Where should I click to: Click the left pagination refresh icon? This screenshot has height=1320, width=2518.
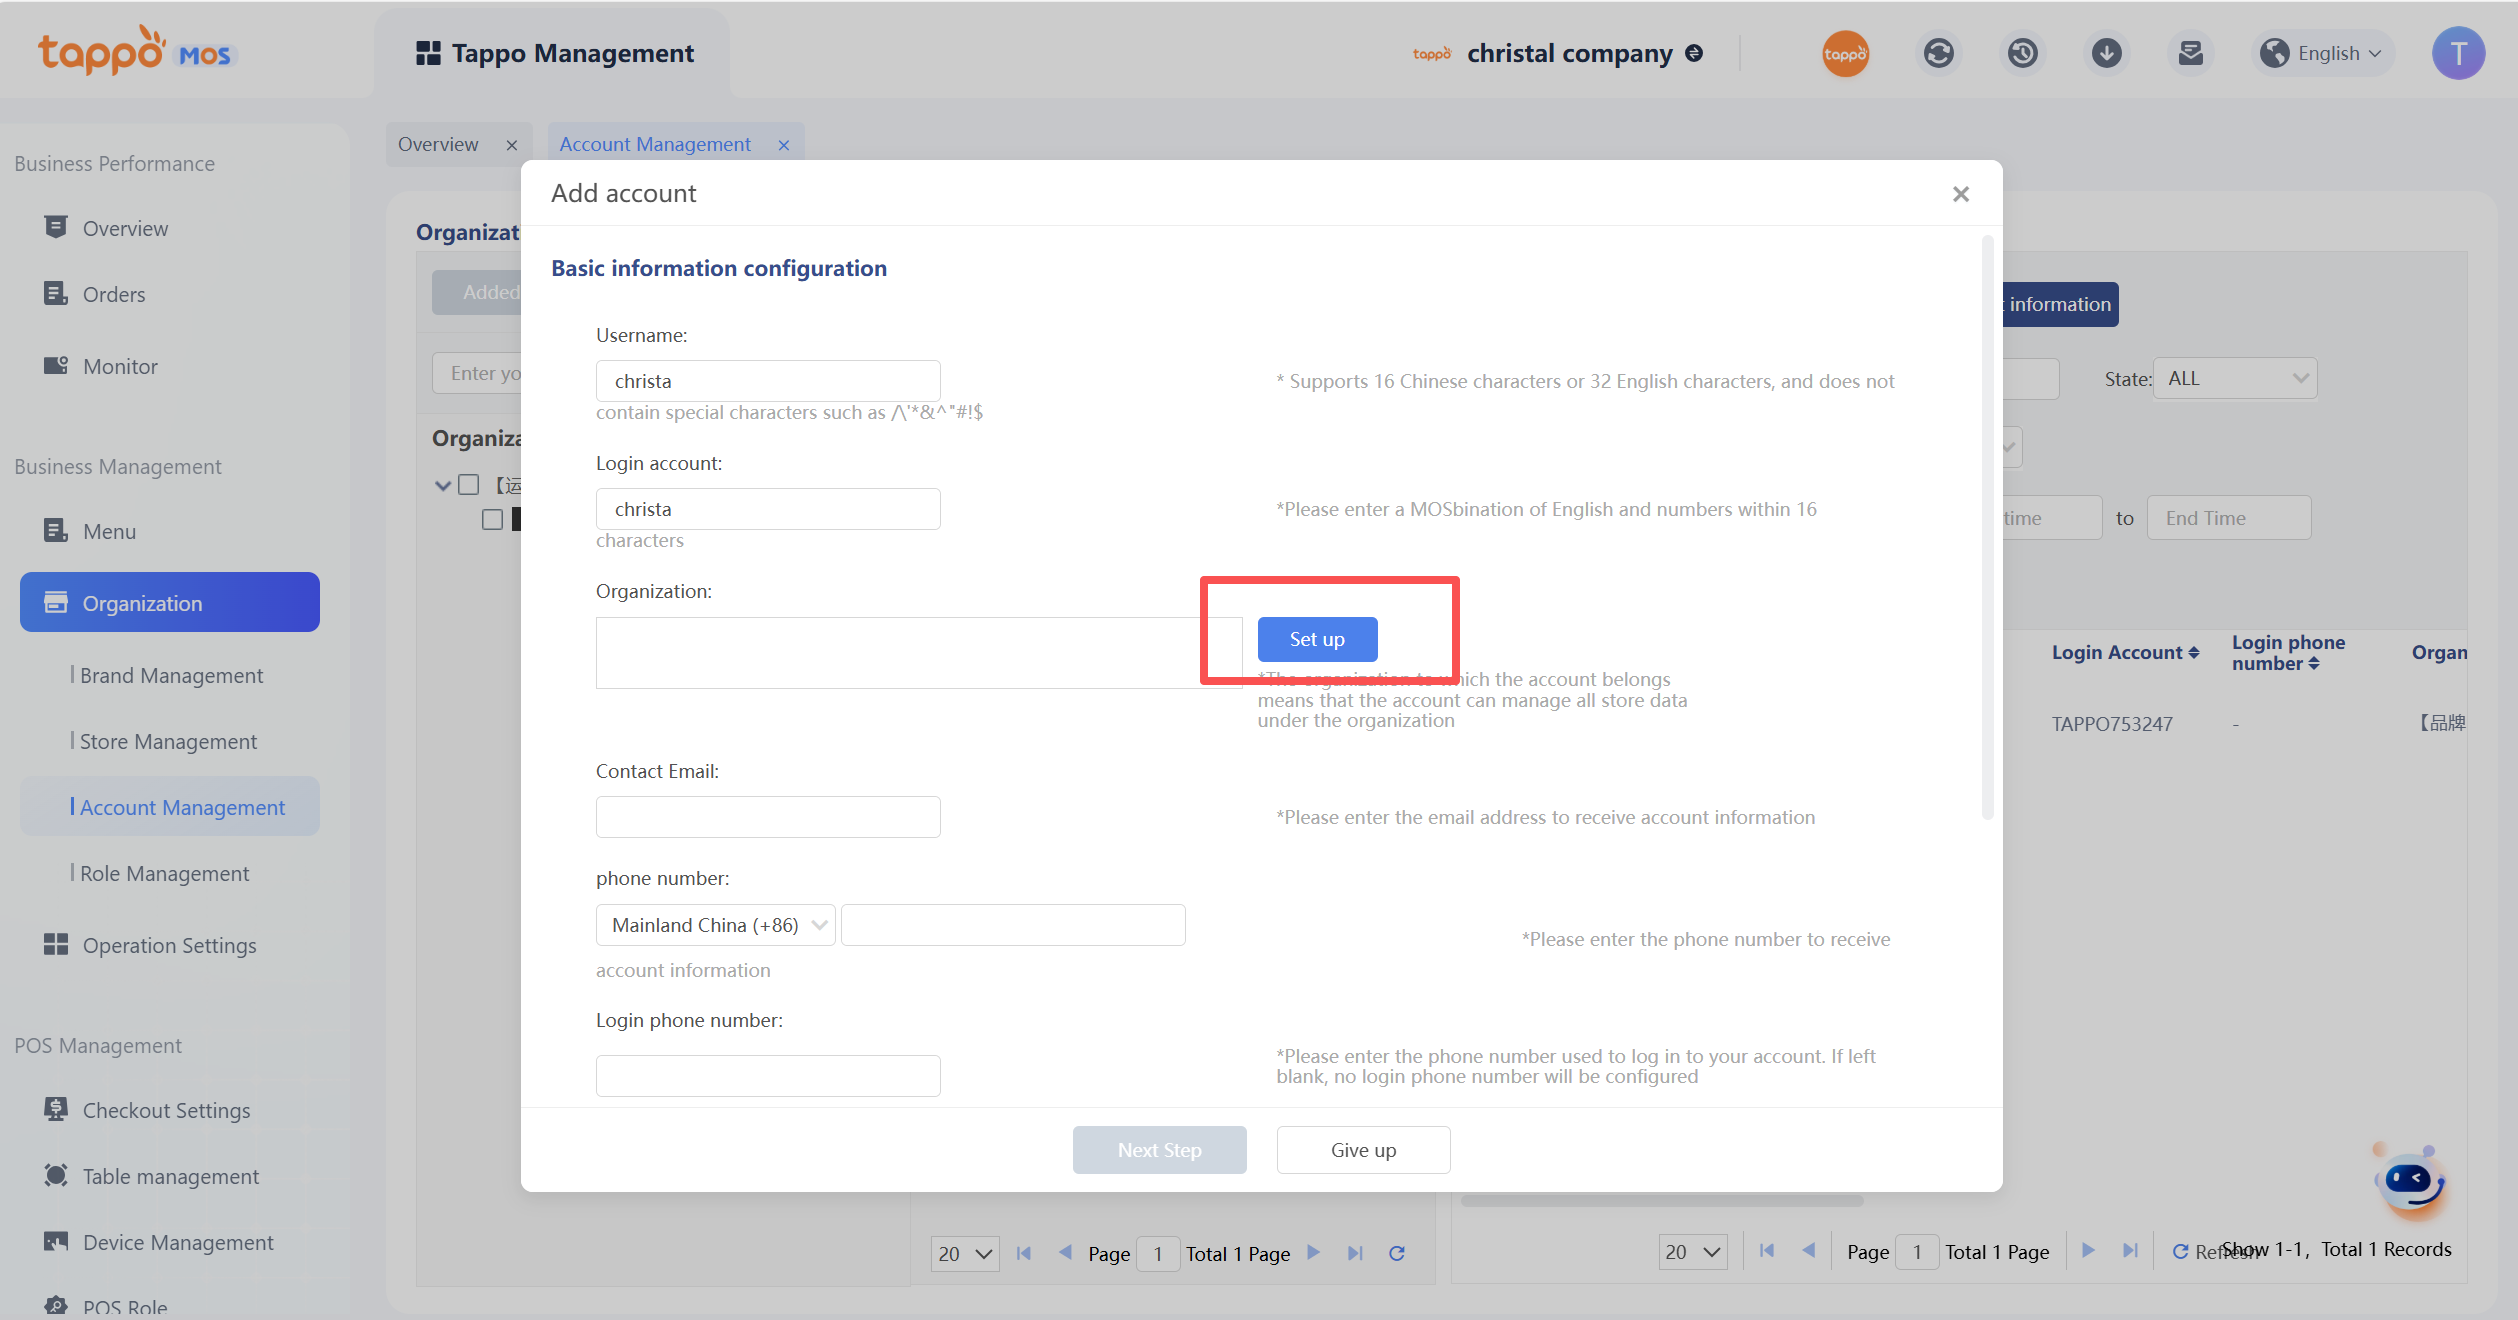[1397, 1253]
